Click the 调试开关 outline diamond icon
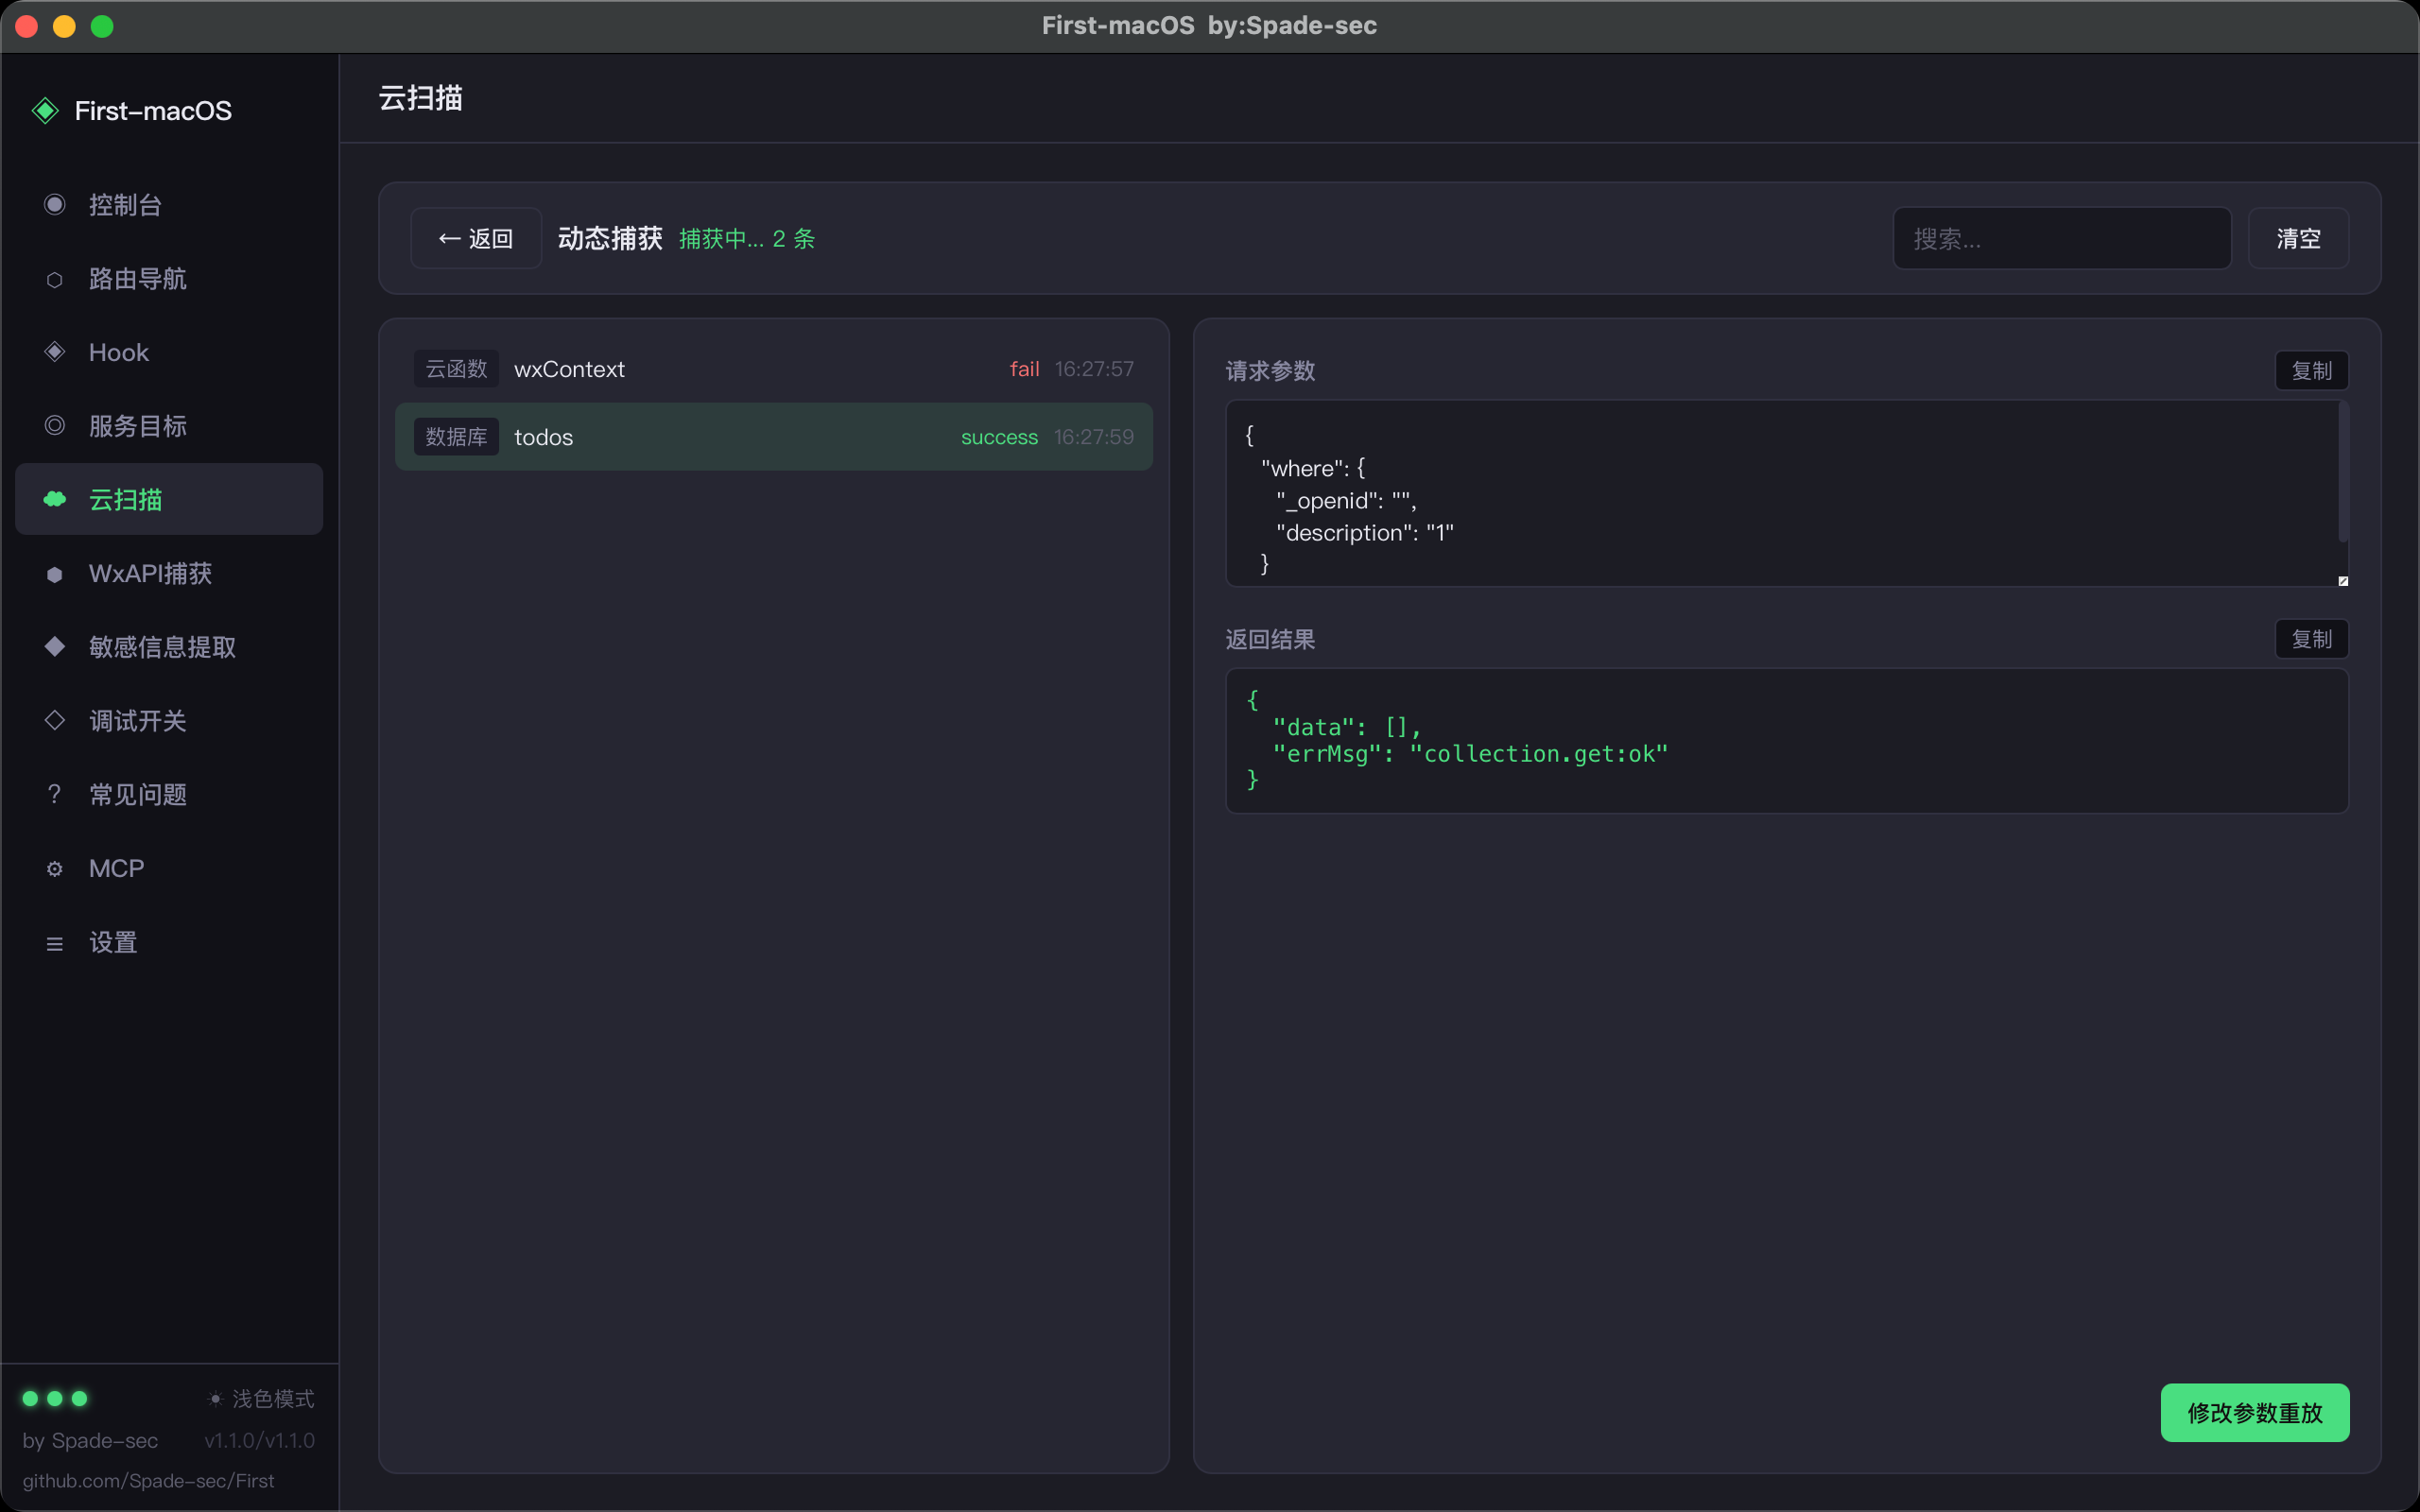The height and width of the screenshot is (1512, 2420). [55, 720]
